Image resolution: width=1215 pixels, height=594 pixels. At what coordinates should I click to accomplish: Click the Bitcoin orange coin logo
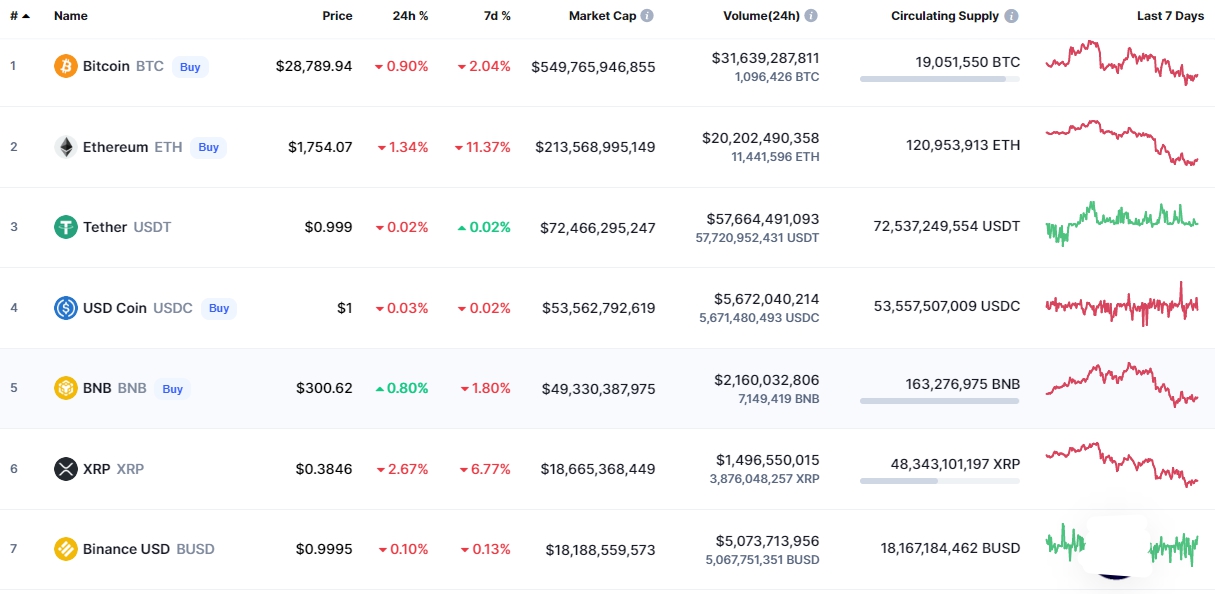point(65,66)
